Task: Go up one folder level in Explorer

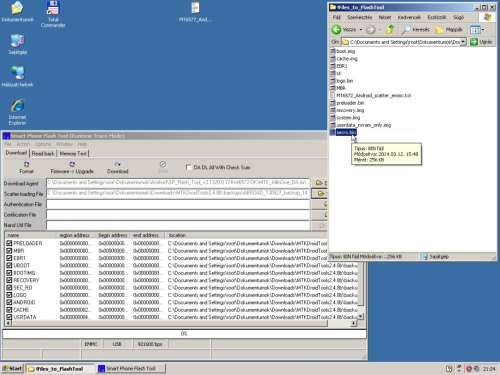Action: pos(390,30)
